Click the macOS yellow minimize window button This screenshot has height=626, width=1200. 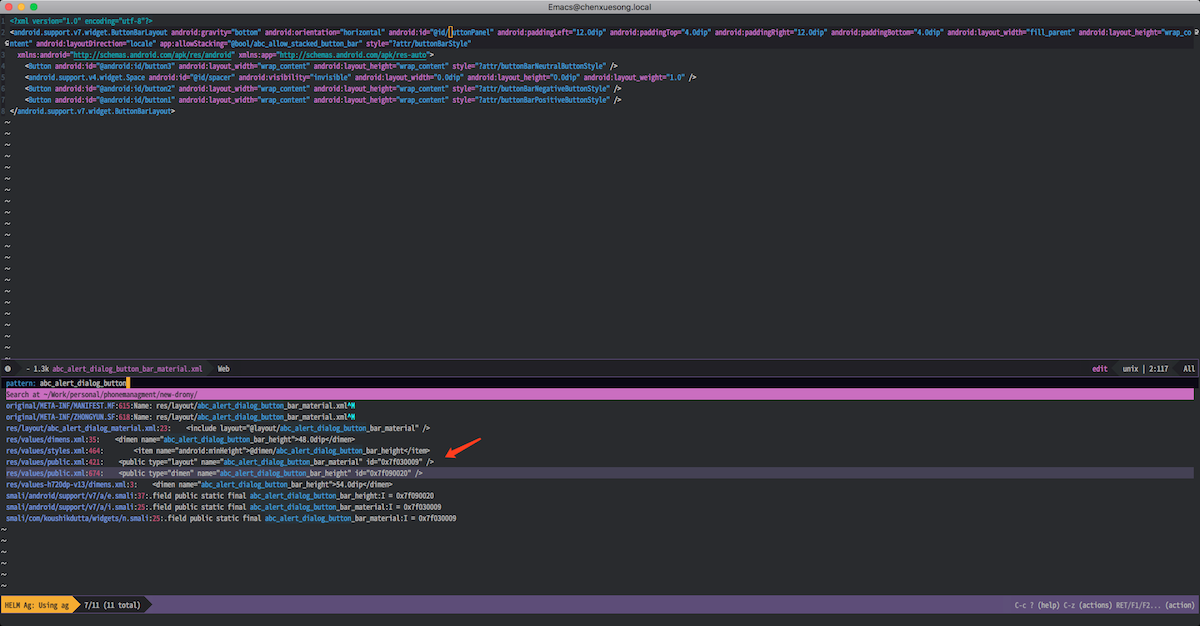20,7
